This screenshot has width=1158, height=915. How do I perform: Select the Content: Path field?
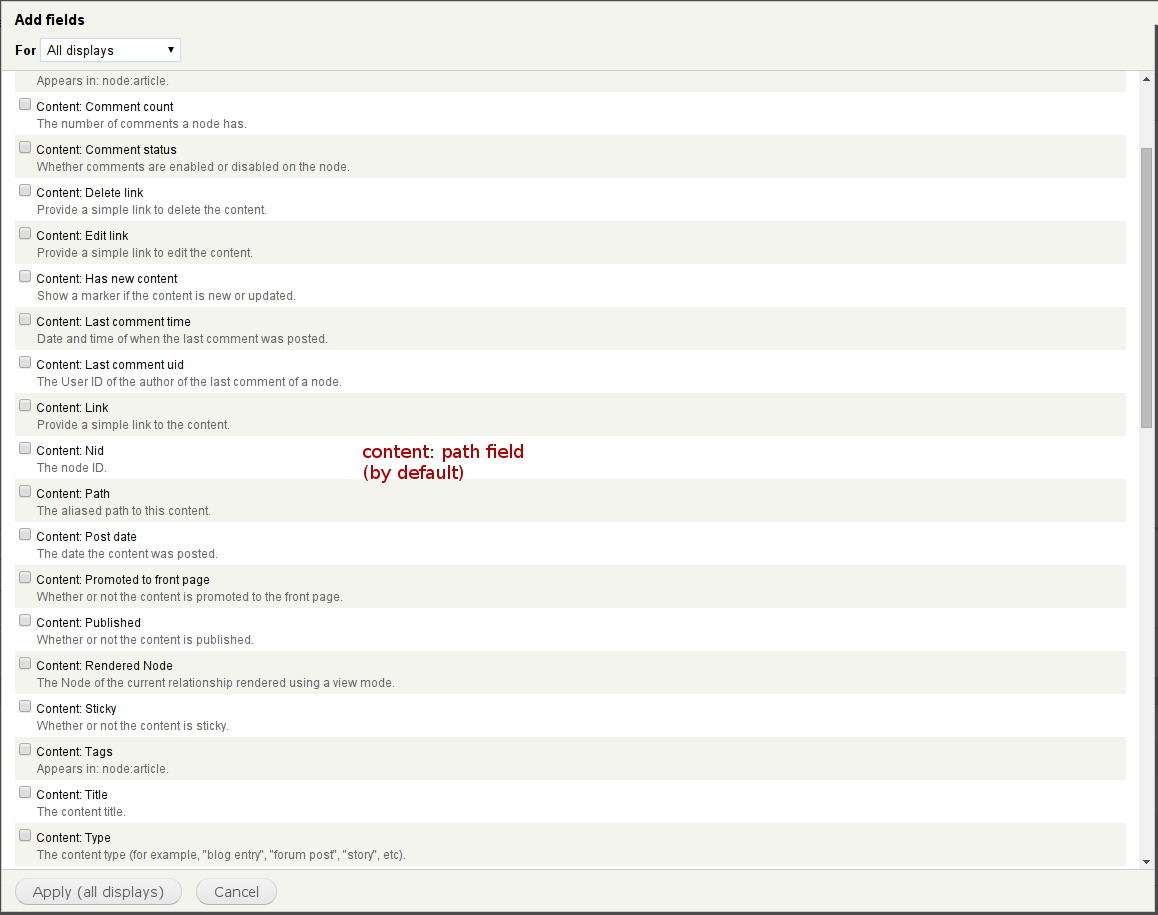25,490
